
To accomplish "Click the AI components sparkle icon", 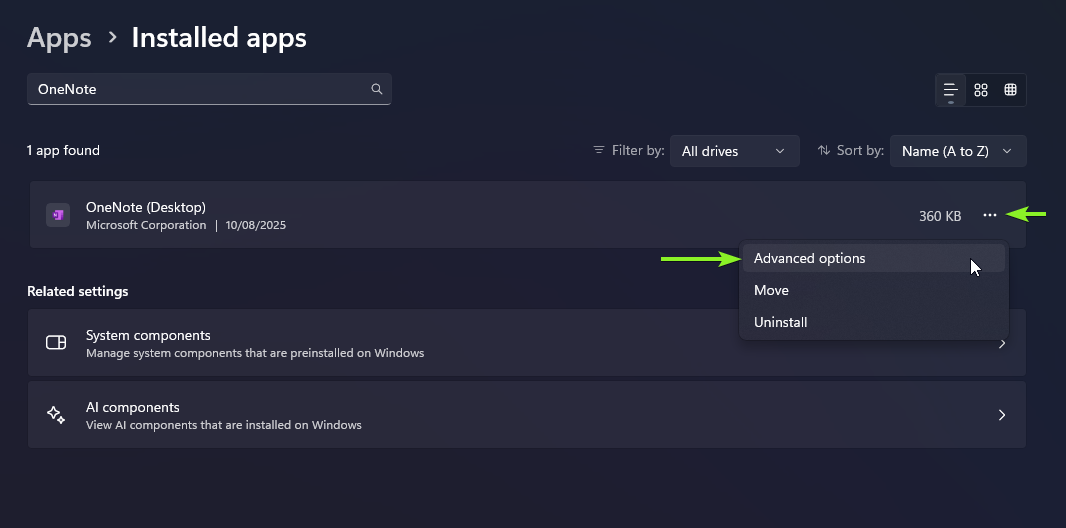I will [x=56, y=415].
